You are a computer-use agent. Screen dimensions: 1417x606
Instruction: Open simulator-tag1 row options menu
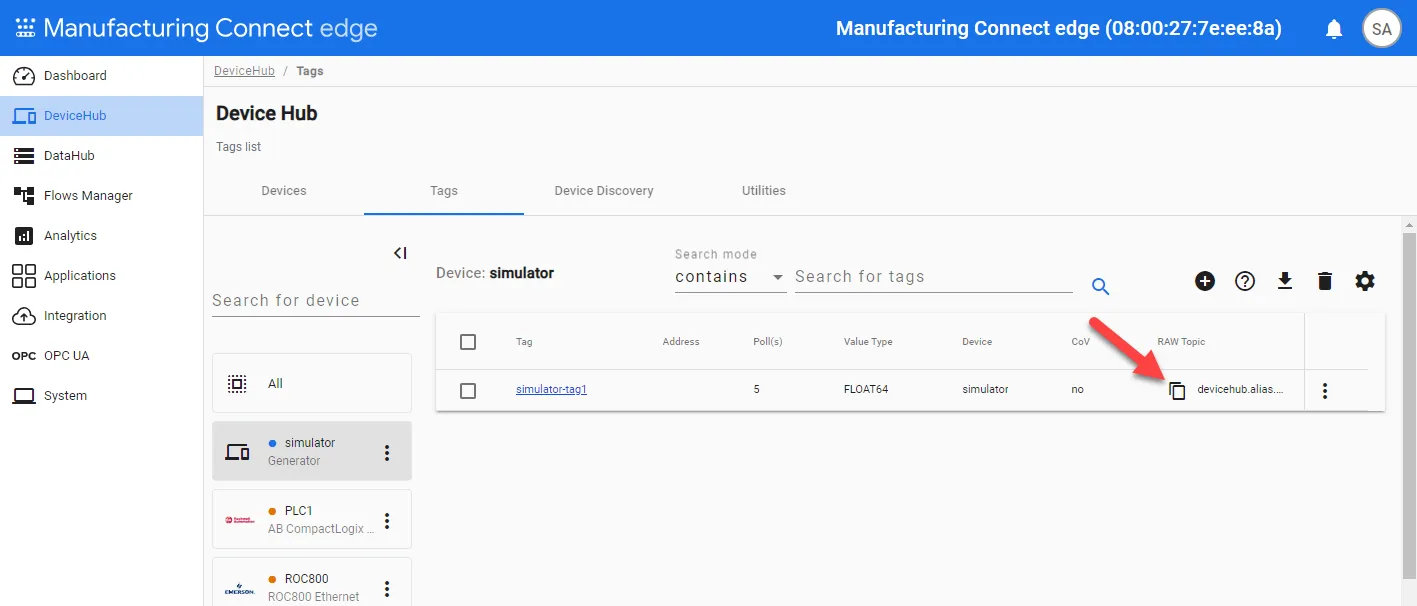coord(1325,390)
